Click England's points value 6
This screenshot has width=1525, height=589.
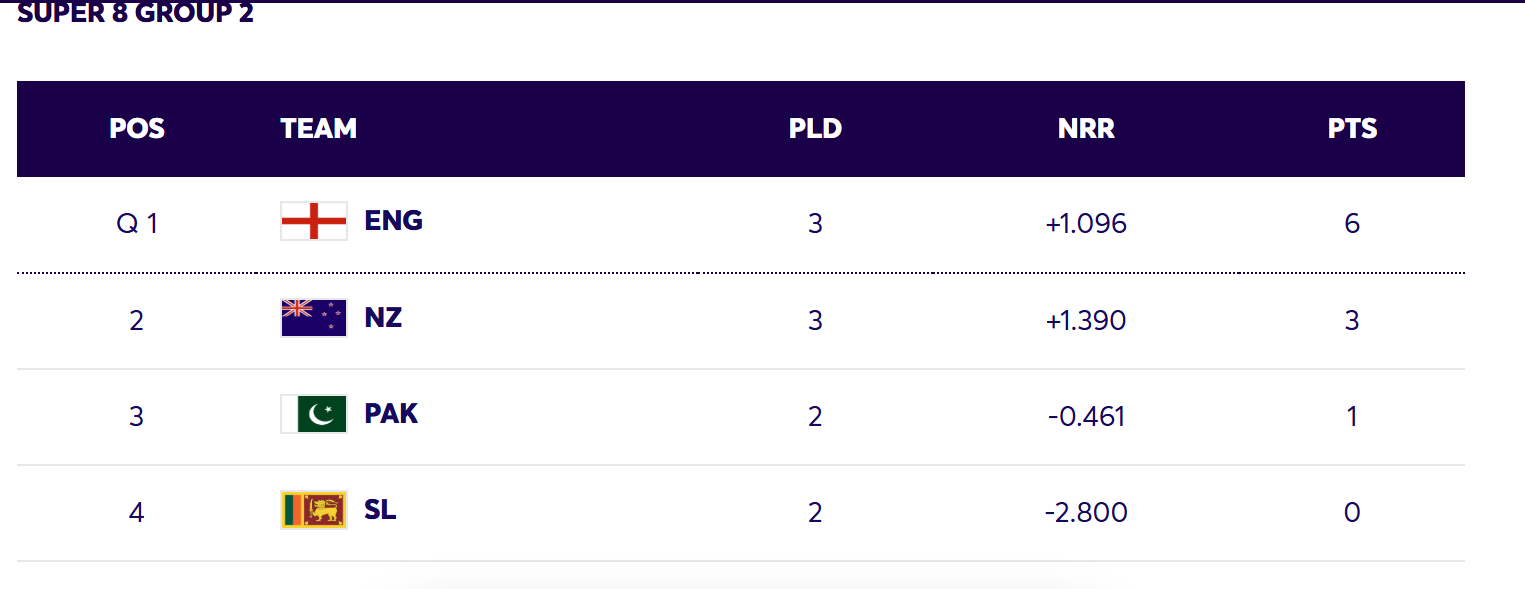point(1352,223)
